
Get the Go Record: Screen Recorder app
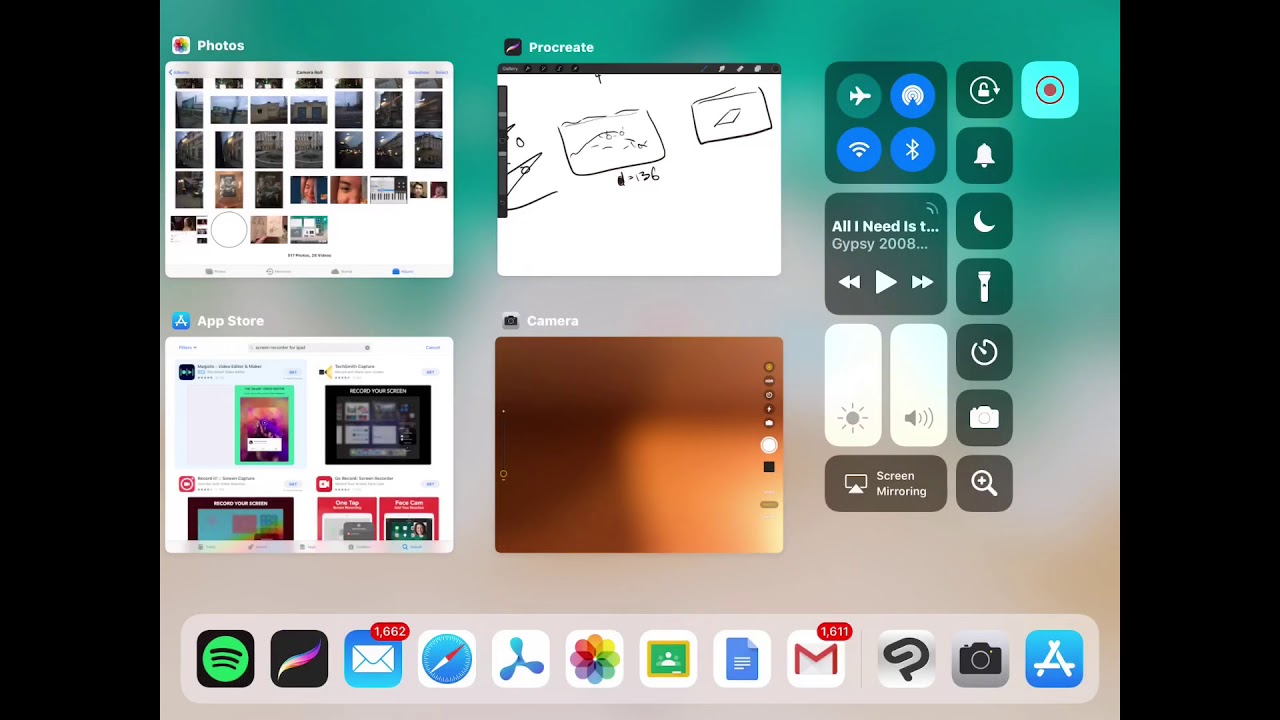[430, 484]
